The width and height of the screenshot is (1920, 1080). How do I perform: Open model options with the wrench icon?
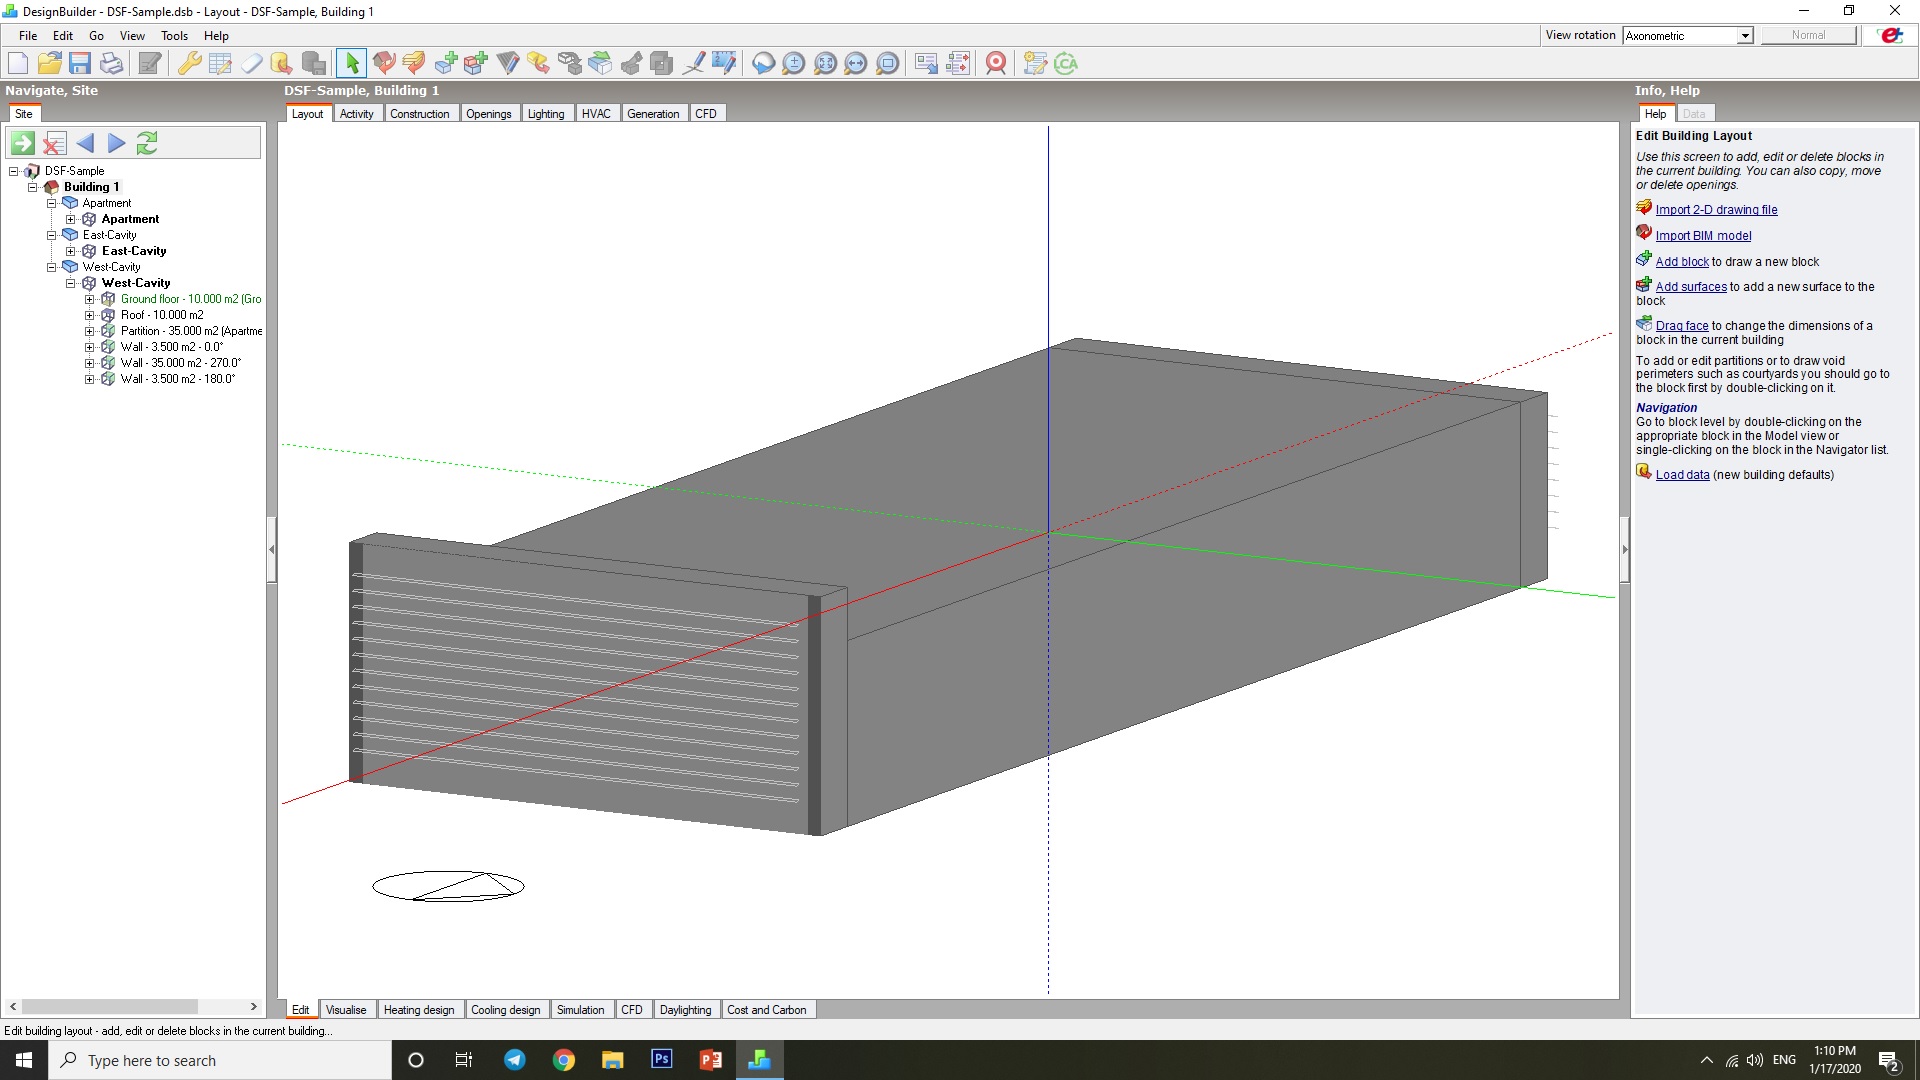[x=189, y=63]
